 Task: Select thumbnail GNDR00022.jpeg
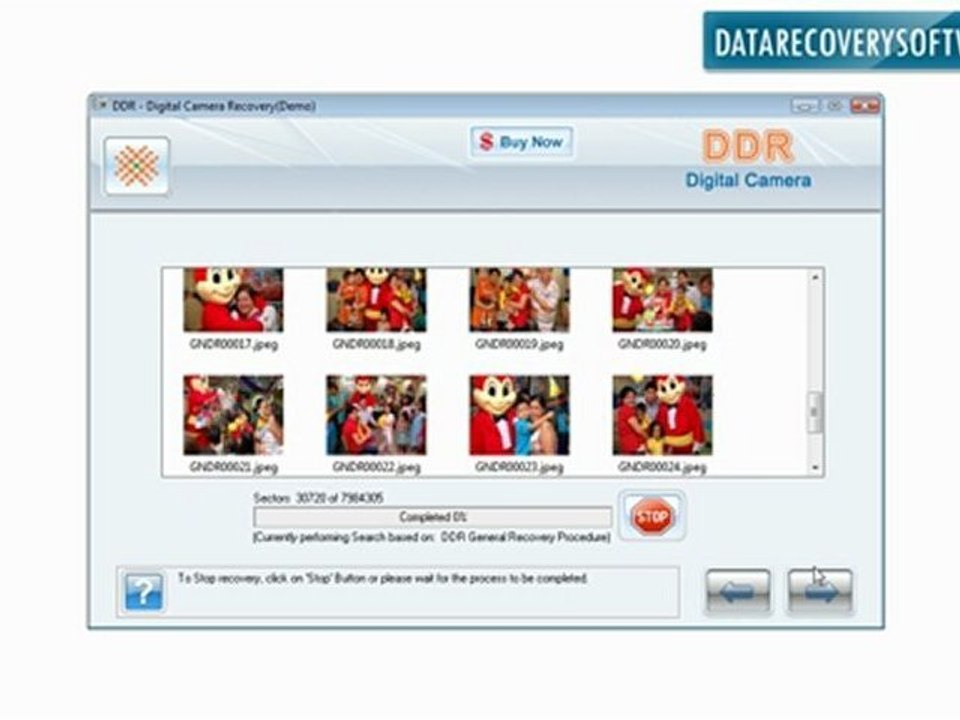[x=377, y=415]
